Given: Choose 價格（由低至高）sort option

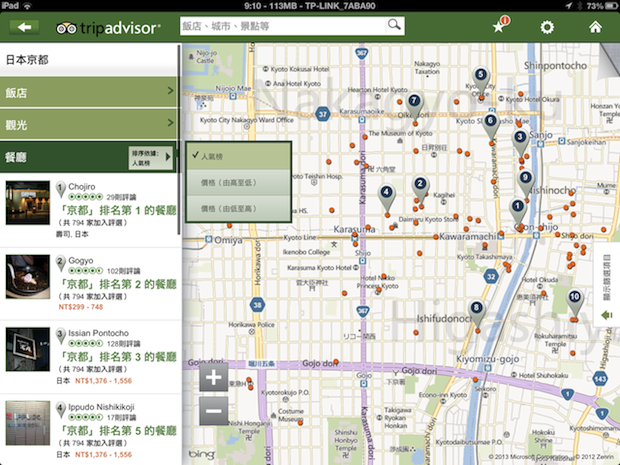Looking at the screenshot, I should 238,209.
